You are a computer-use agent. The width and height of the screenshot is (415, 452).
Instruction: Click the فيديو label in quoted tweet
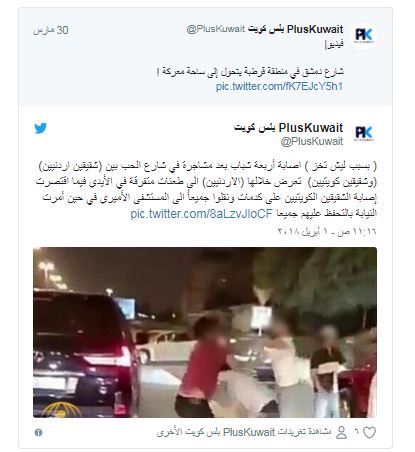(x=334, y=44)
